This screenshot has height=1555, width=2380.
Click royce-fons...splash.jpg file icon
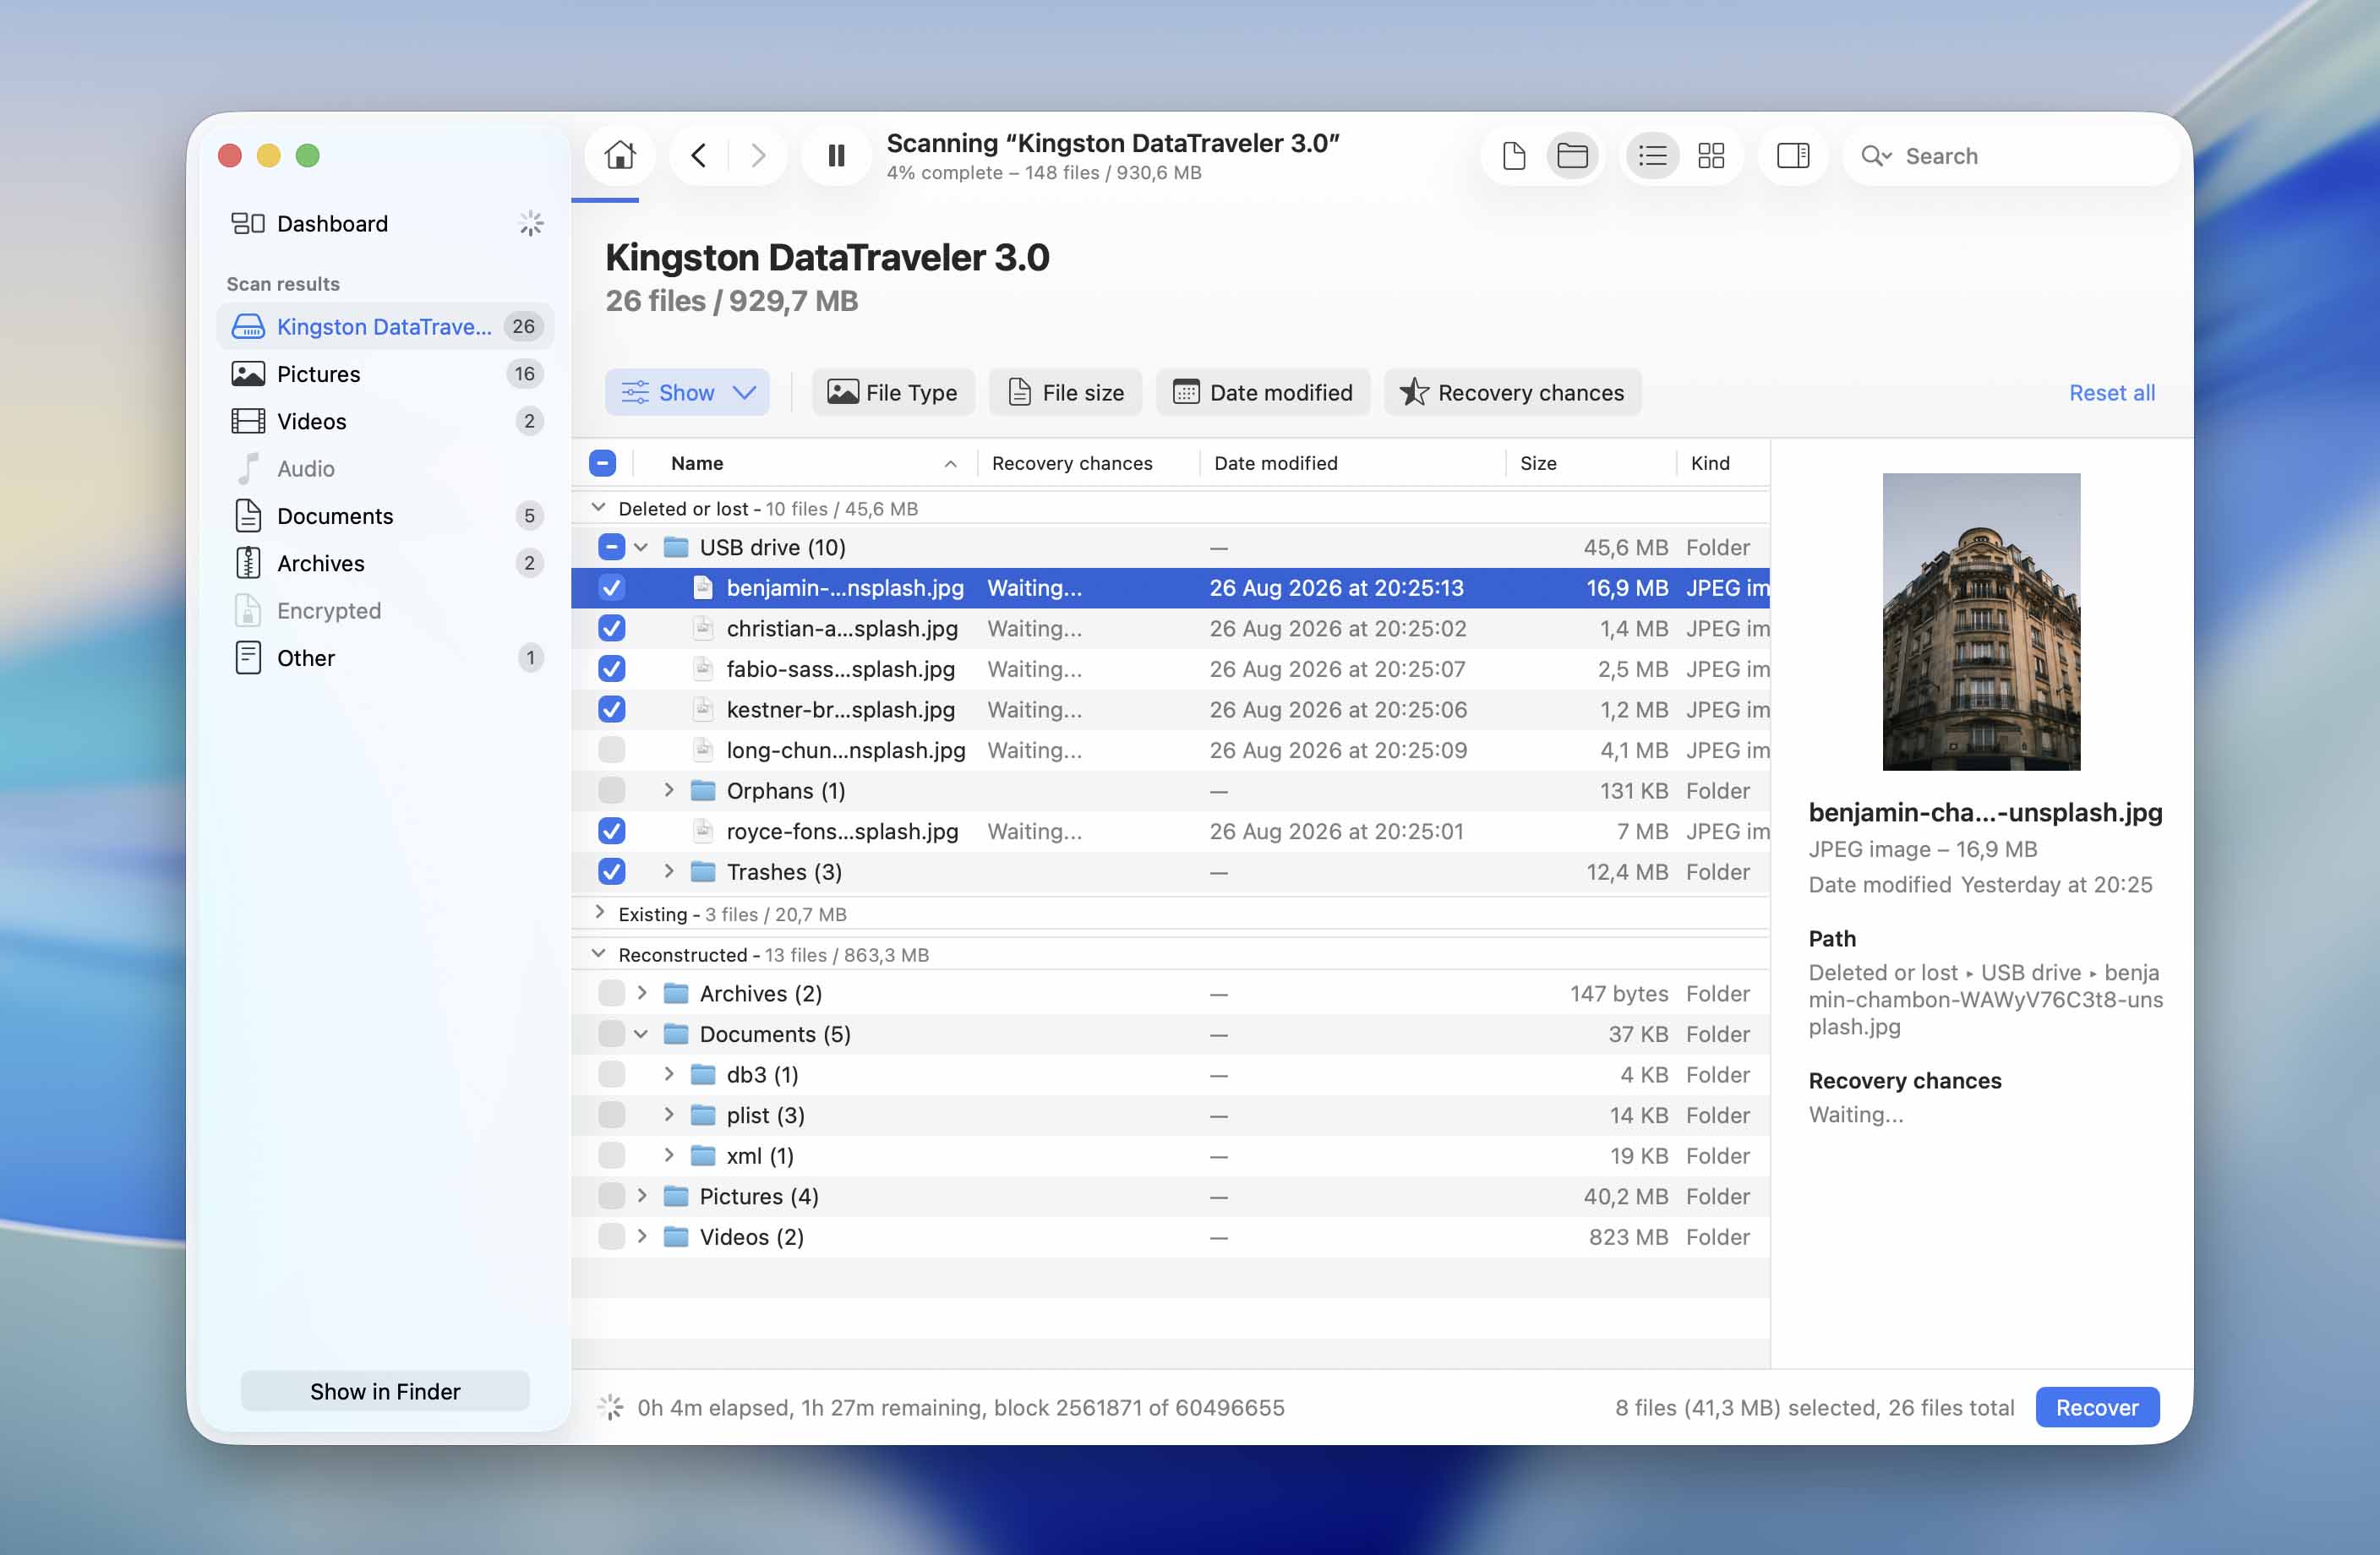tap(703, 831)
